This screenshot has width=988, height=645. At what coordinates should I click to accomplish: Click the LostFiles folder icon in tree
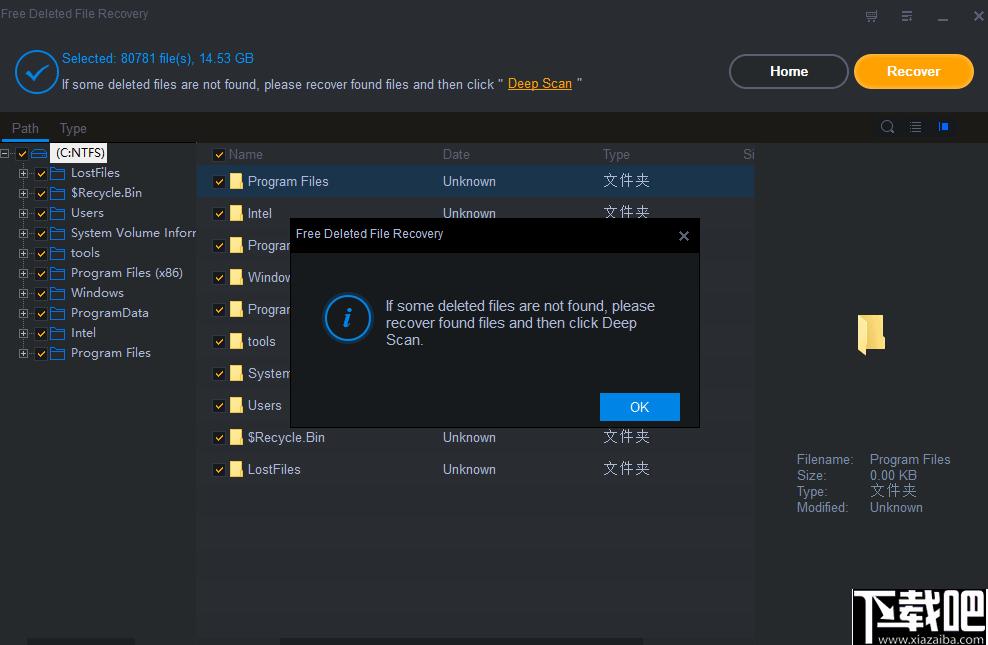click(x=57, y=173)
